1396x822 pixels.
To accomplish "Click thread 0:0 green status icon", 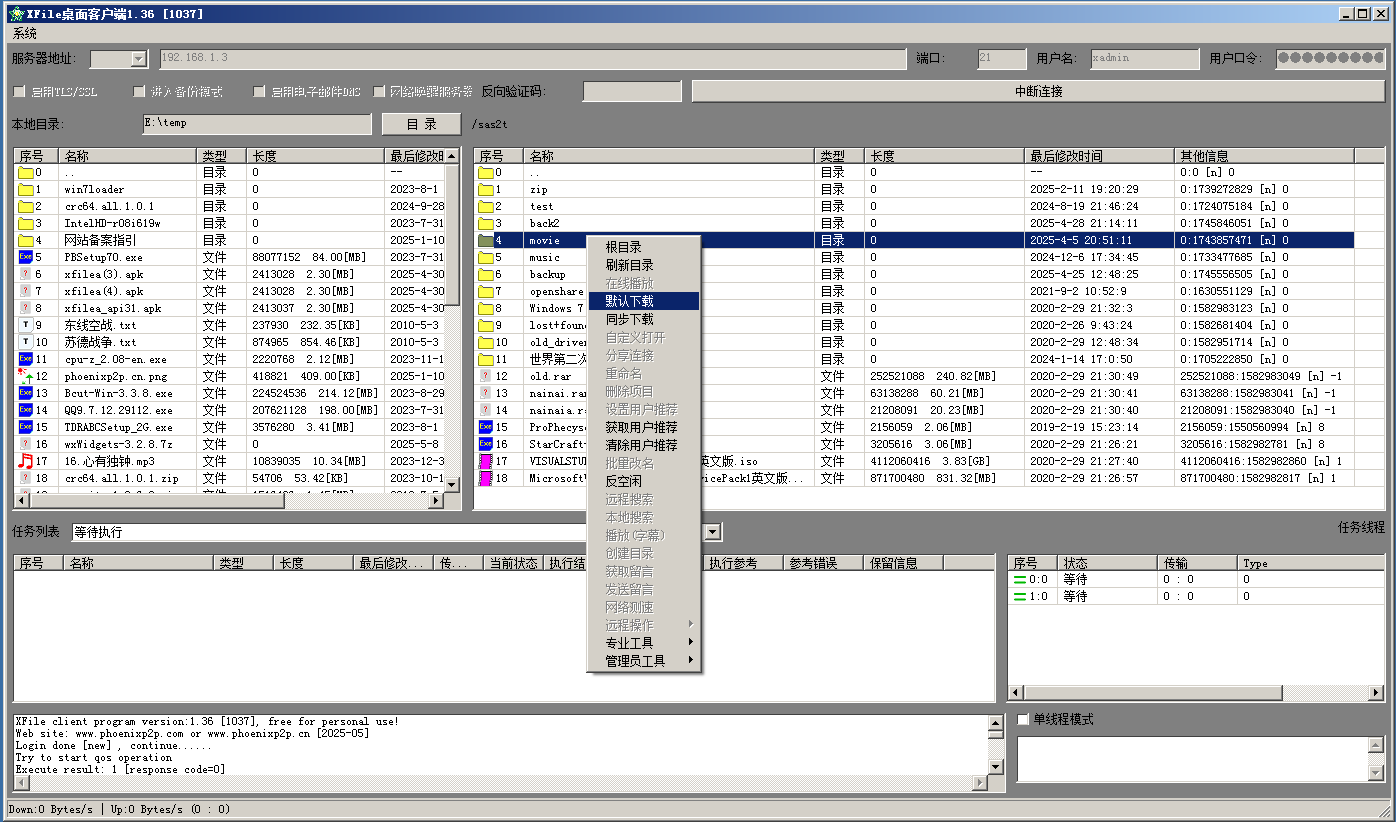I will (1020, 579).
